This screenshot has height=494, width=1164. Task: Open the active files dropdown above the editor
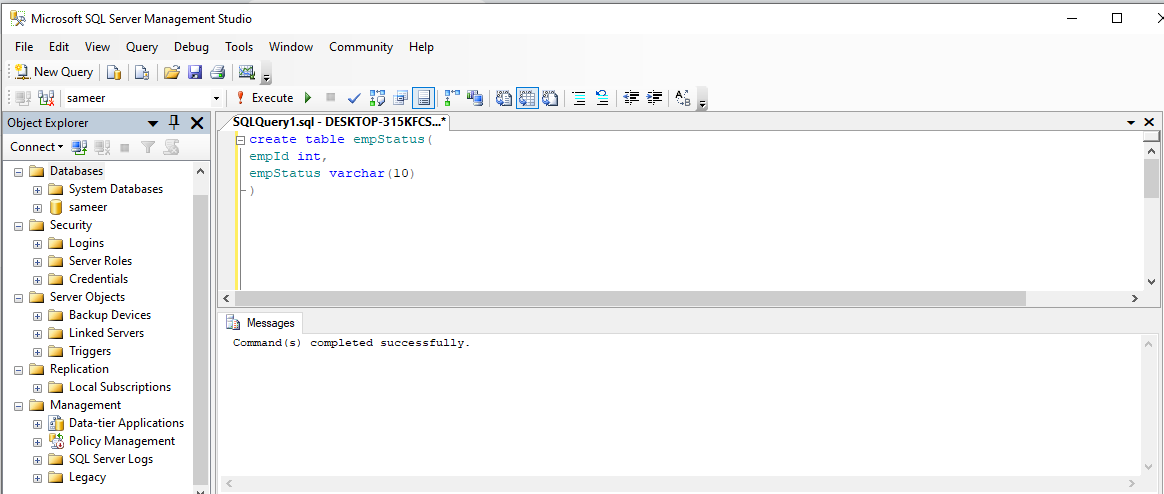click(x=1131, y=123)
